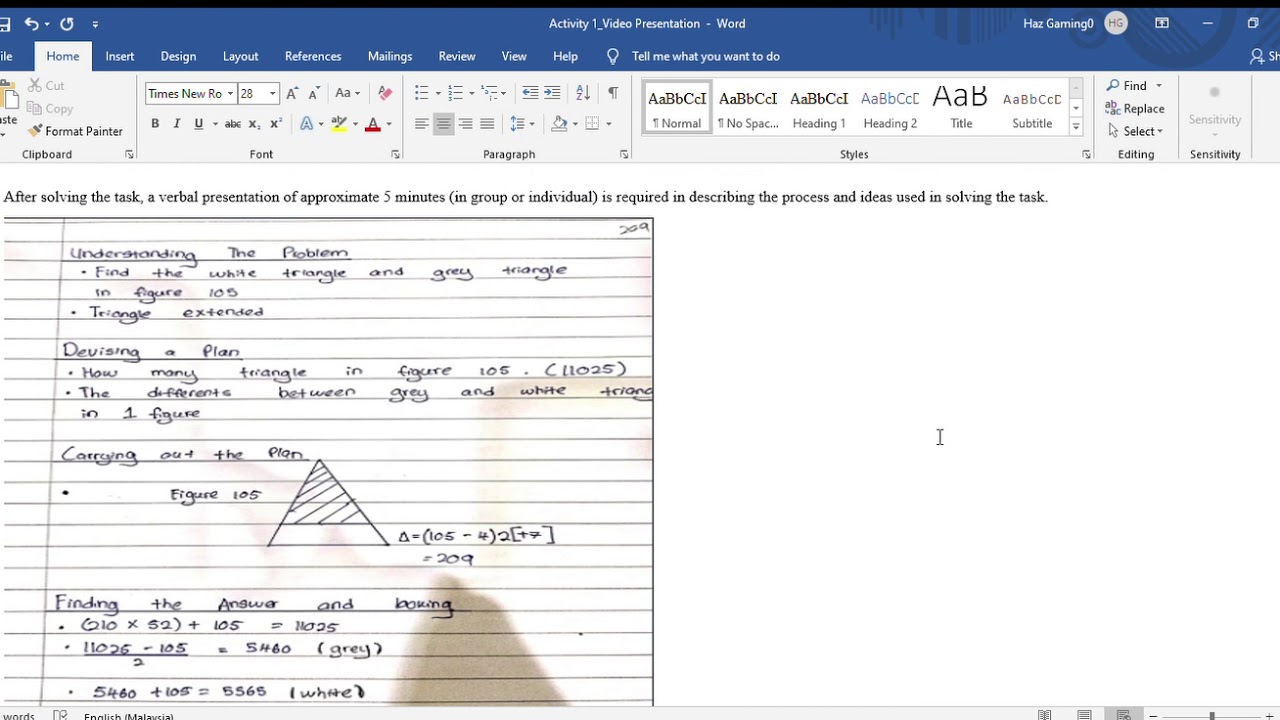1280x720 pixels.
Task: Toggle Strikethrough formatting
Action: [x=233, y=124]
